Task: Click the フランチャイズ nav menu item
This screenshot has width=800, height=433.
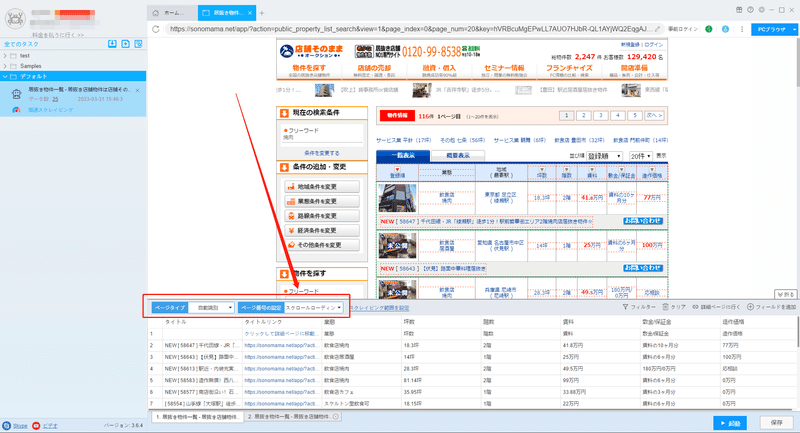Action: pos(569,70)
